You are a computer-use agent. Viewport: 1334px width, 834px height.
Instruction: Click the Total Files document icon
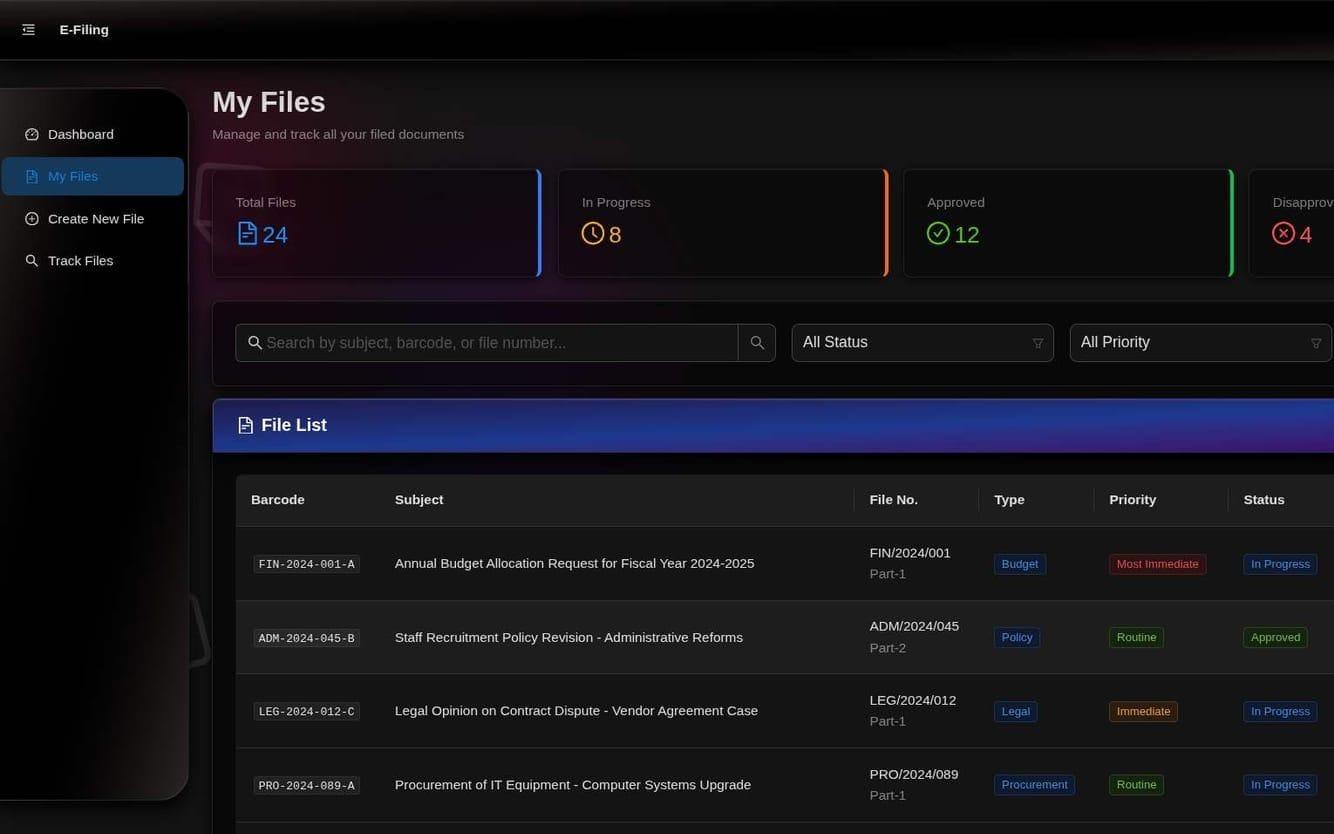[x=247, y=234]
